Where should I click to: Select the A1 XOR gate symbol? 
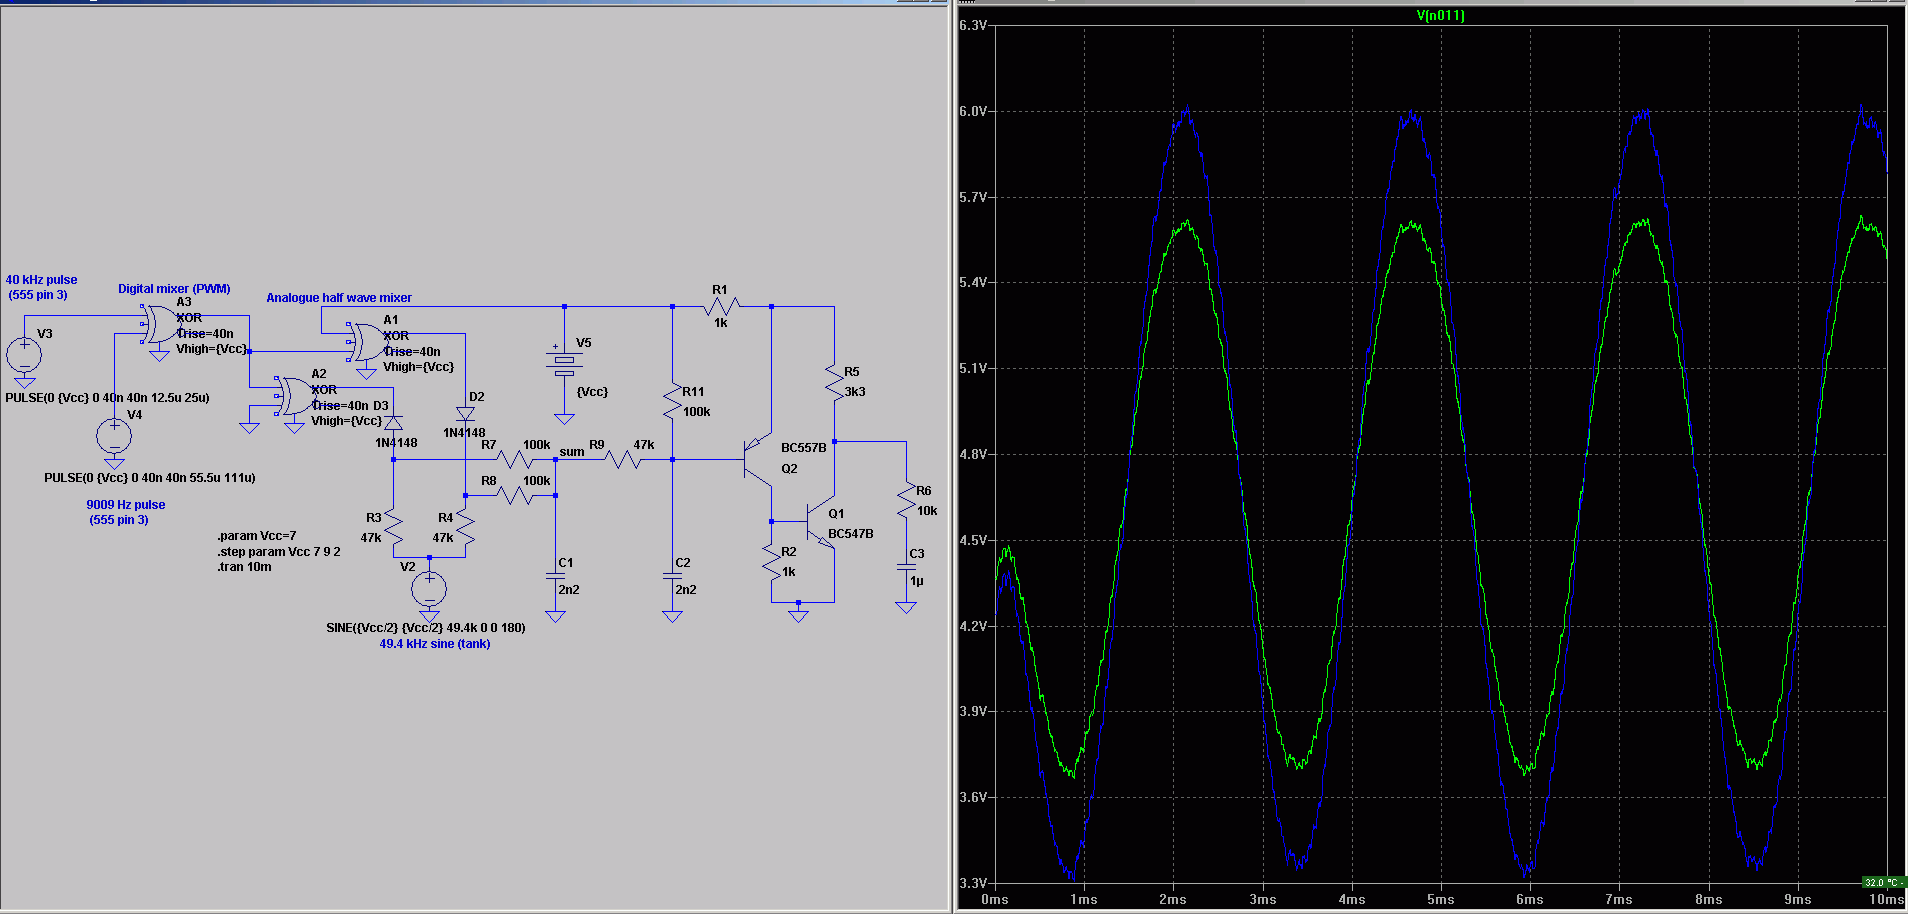366,342
